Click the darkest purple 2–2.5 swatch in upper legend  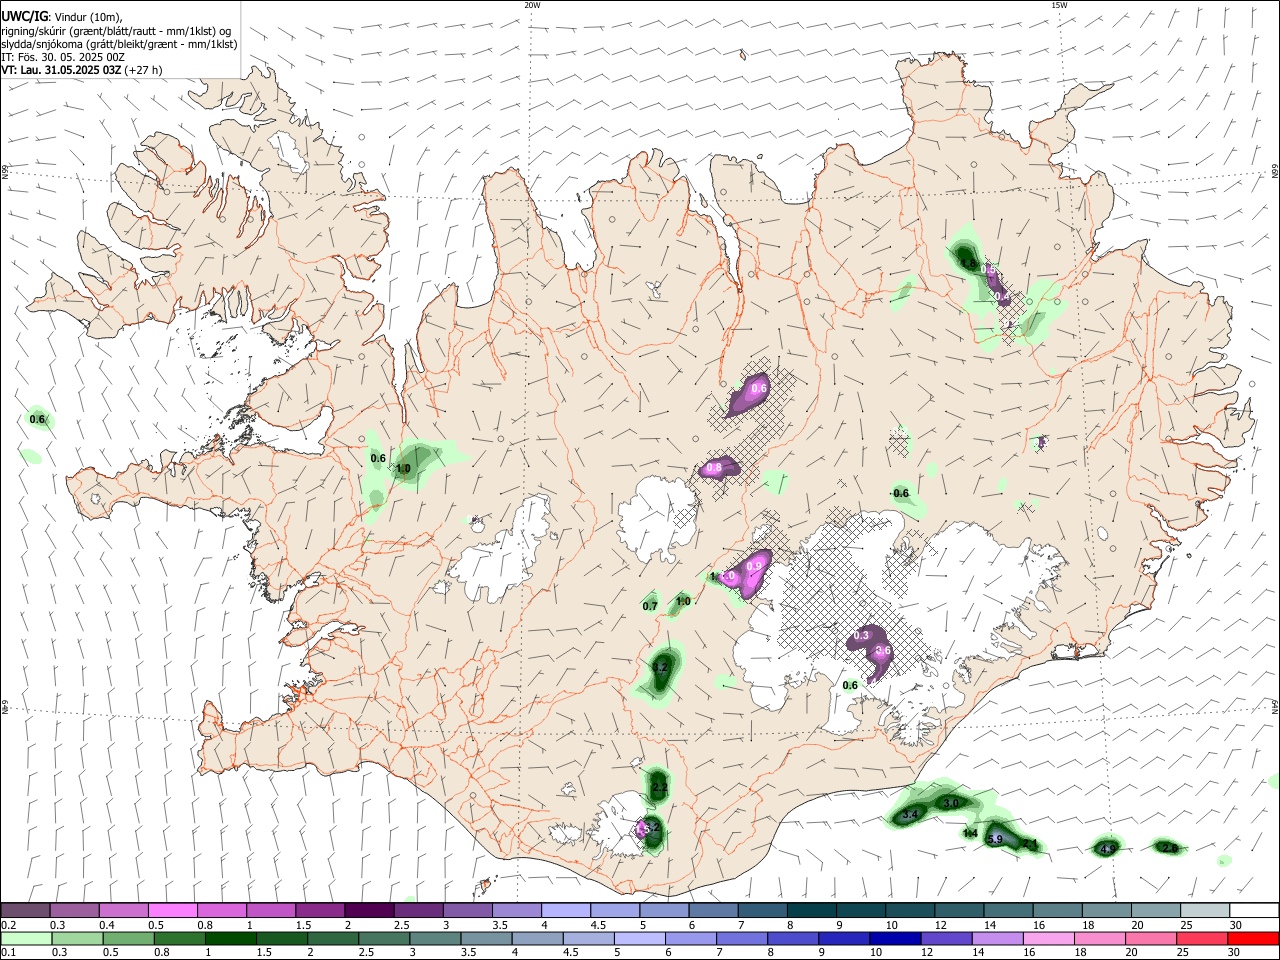[368, 911]
